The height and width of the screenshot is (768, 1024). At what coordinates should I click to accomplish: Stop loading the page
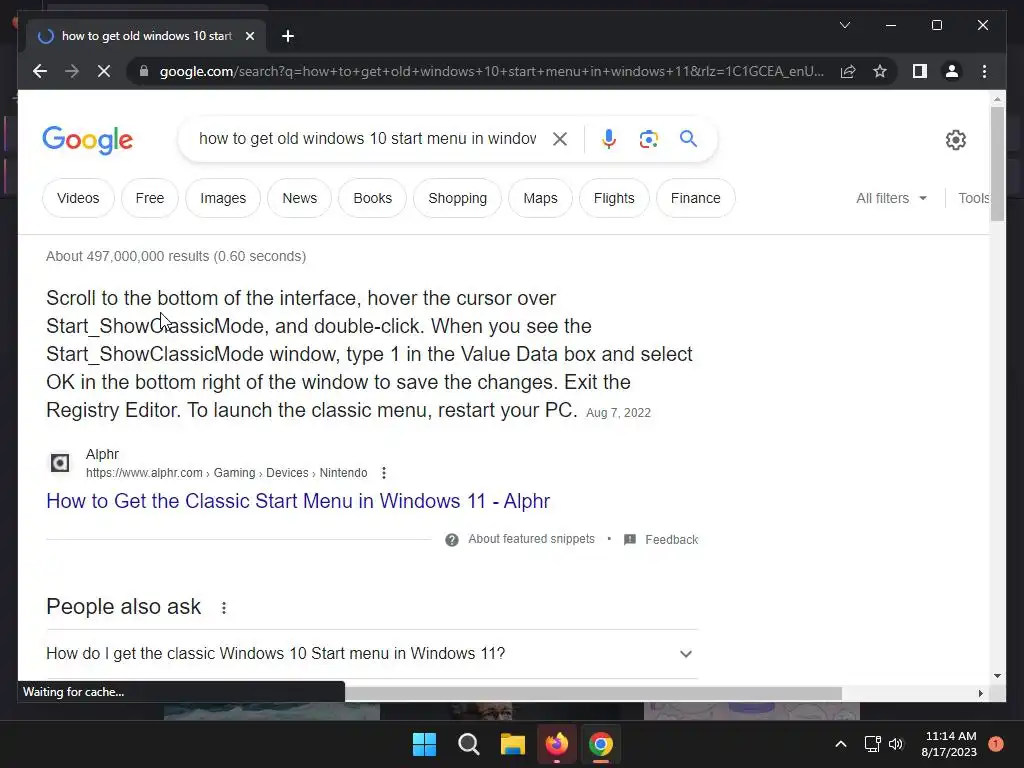click(x=104, y=71)
